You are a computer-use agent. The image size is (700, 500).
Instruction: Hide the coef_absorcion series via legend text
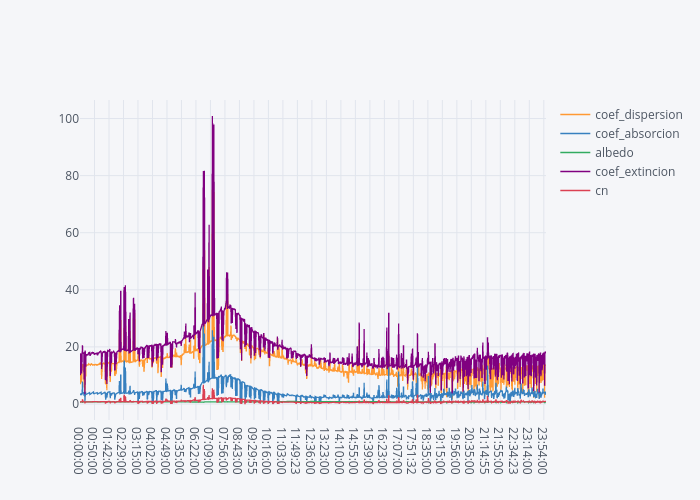(x=637, y=134)
